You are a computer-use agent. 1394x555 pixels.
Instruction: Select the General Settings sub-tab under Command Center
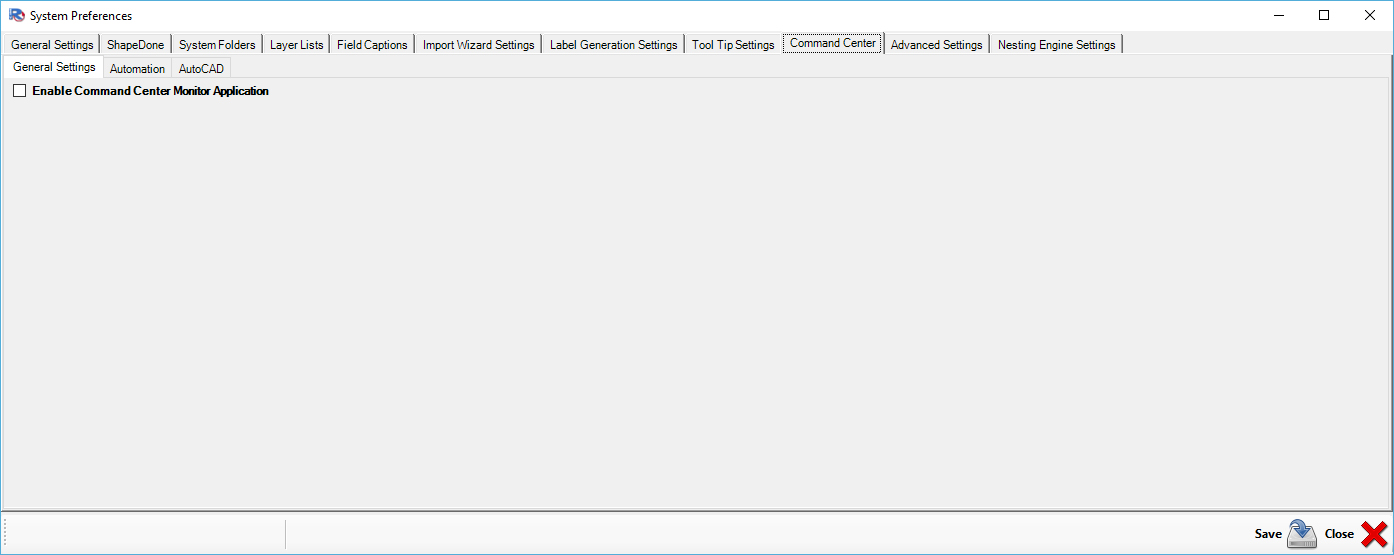54,67
